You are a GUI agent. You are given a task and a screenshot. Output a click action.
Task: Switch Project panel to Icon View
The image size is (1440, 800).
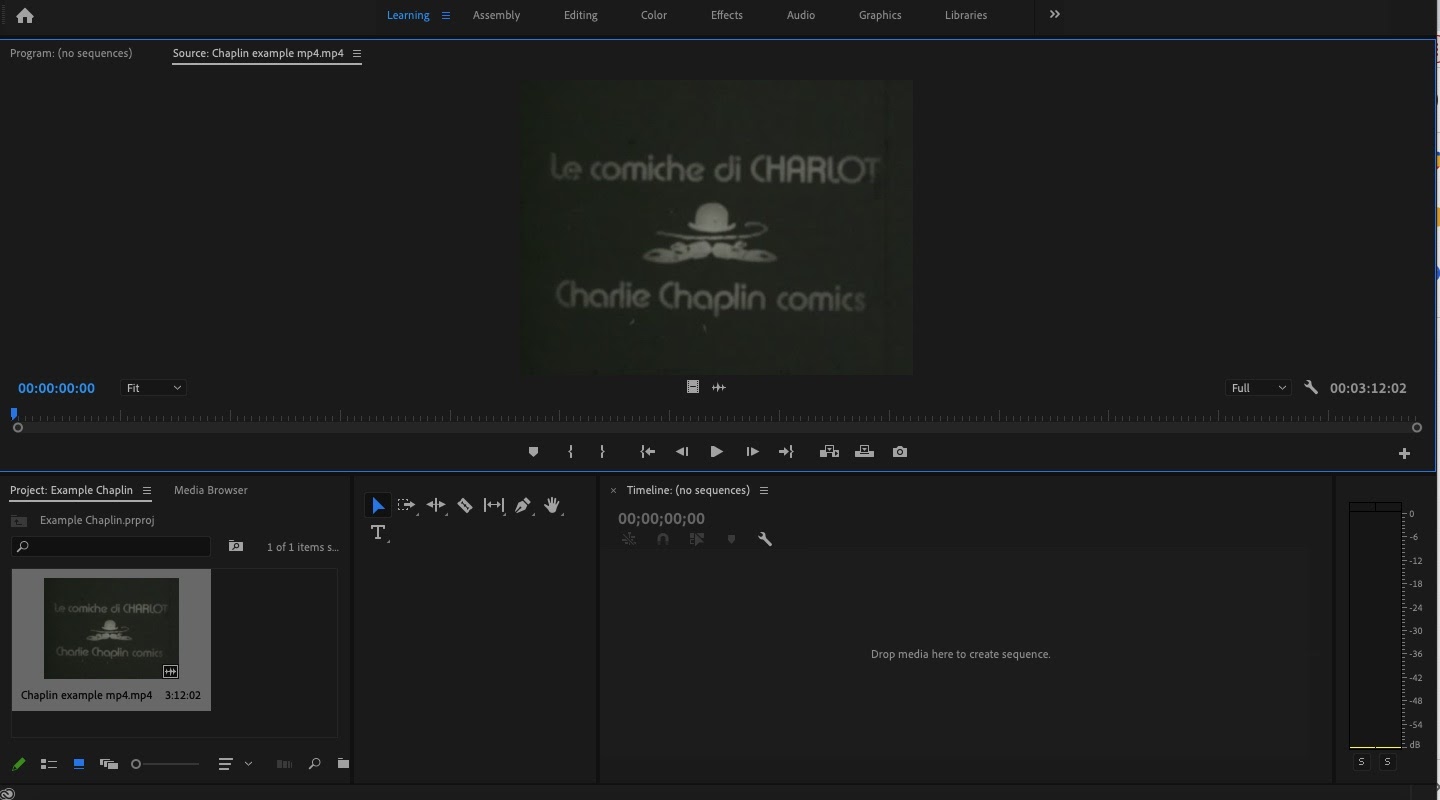coord(79,764)
